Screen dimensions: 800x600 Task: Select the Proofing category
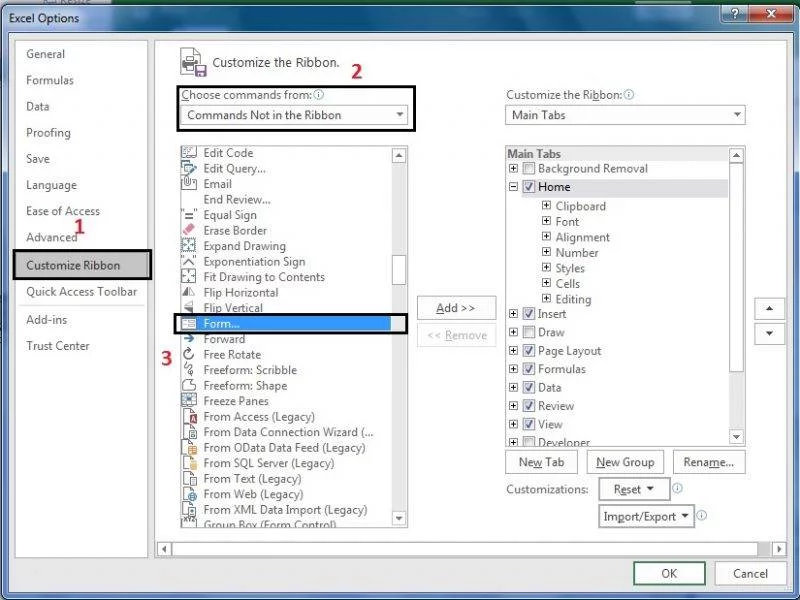[x=48, y=133]
